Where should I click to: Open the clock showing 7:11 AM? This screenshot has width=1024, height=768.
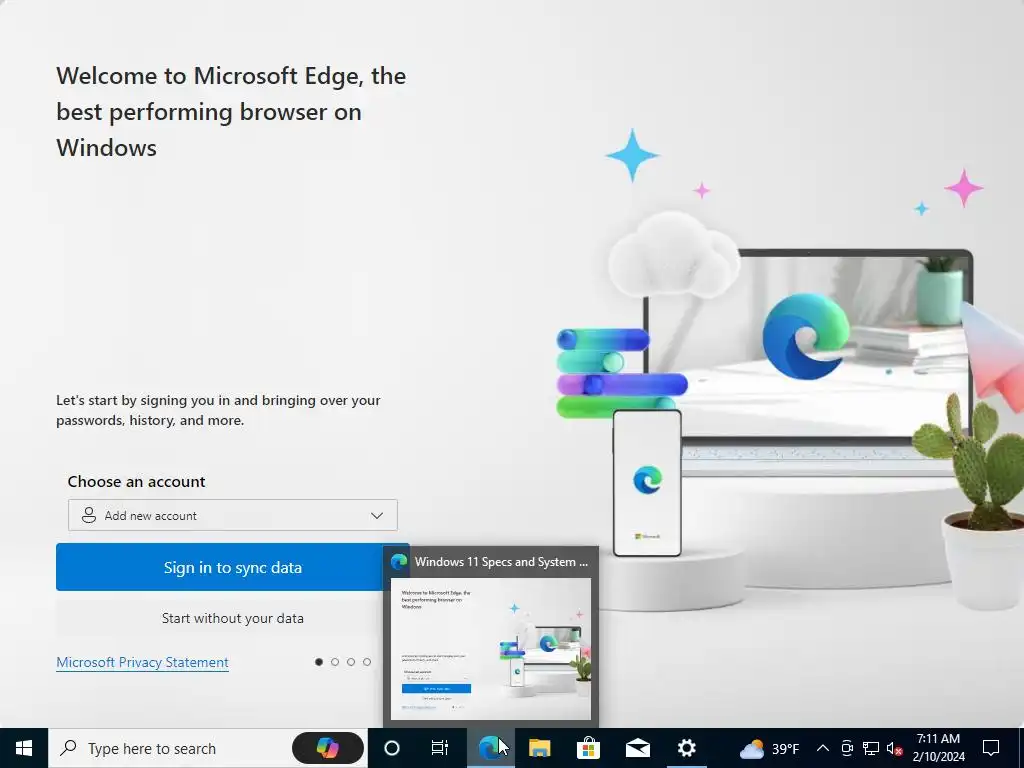[938, 748]
